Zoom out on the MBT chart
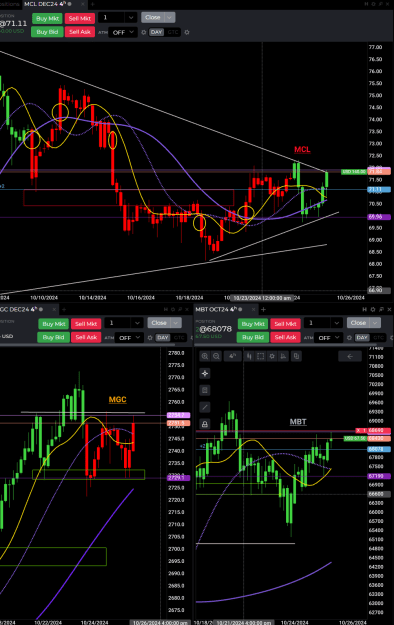 point(216,356)
